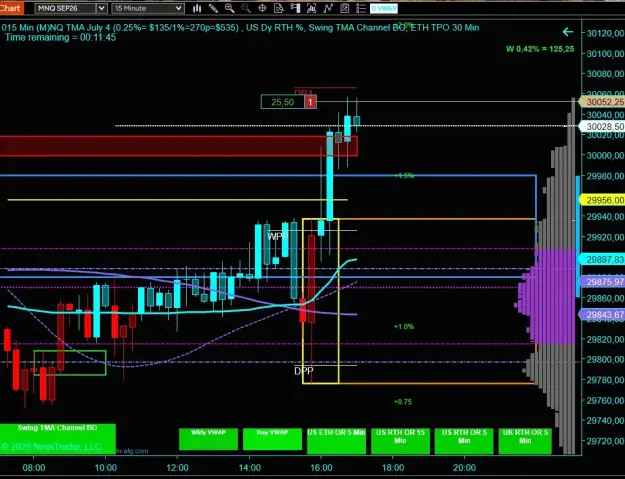625x479 pixels.
Task: Enable the crosshair cursor icon
Action: [262, 8]
